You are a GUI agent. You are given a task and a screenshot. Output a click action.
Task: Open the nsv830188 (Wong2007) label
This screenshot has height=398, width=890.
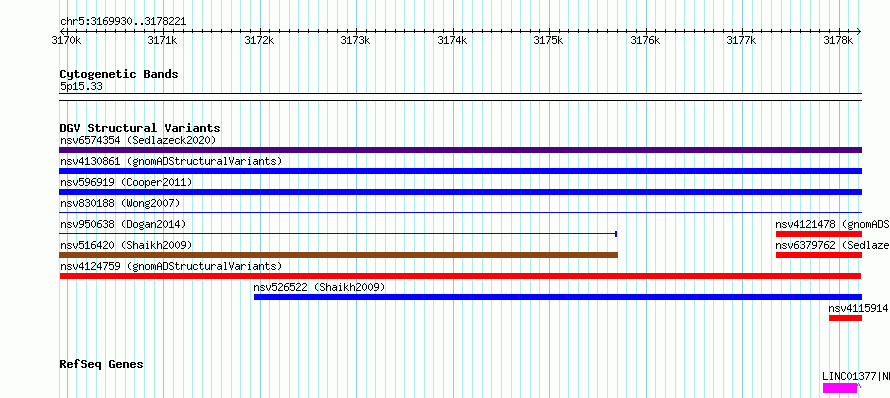point(120,203)
